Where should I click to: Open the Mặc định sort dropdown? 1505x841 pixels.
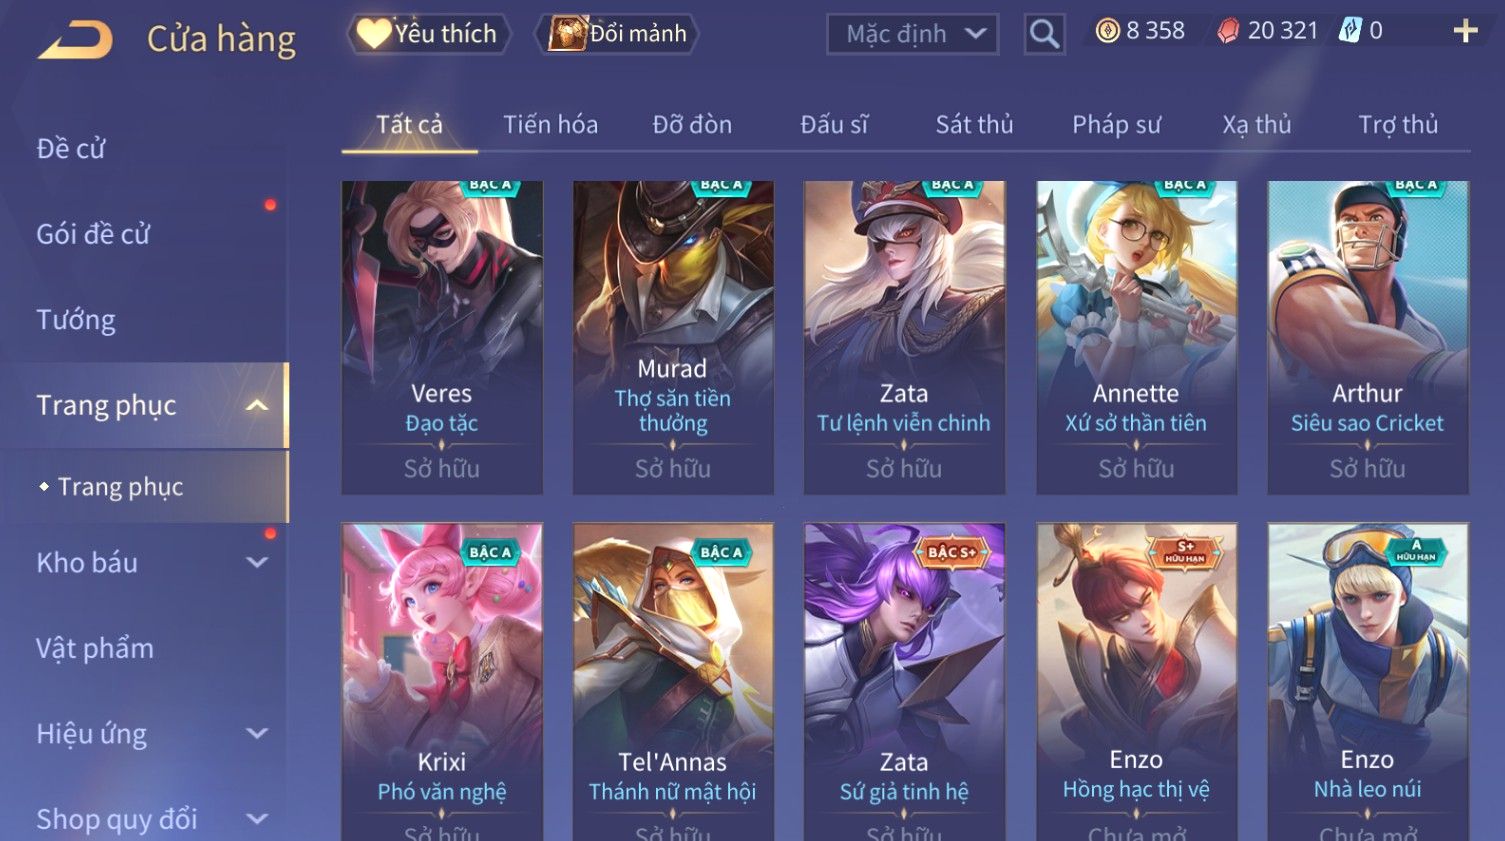pyautogui.click(x=913, y=34)
